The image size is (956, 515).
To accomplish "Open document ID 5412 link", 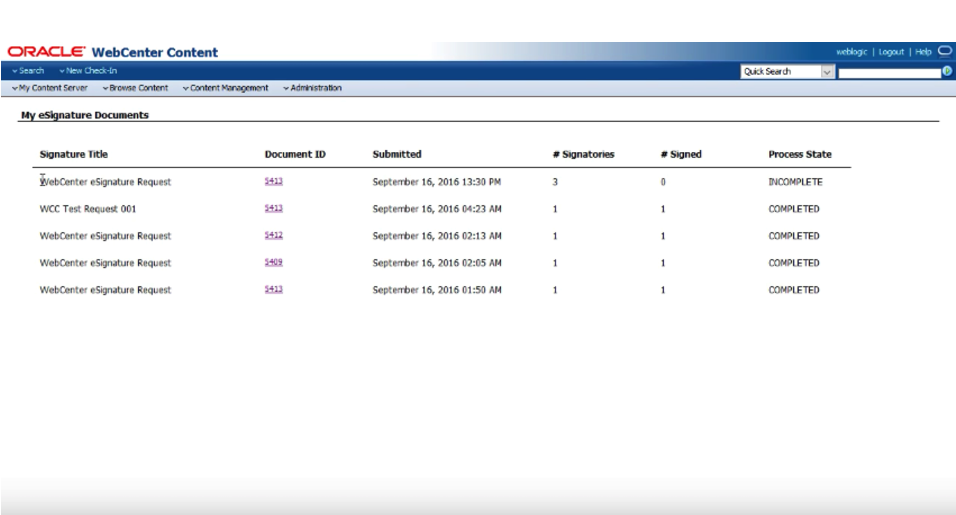I will [x=274, y=235].
